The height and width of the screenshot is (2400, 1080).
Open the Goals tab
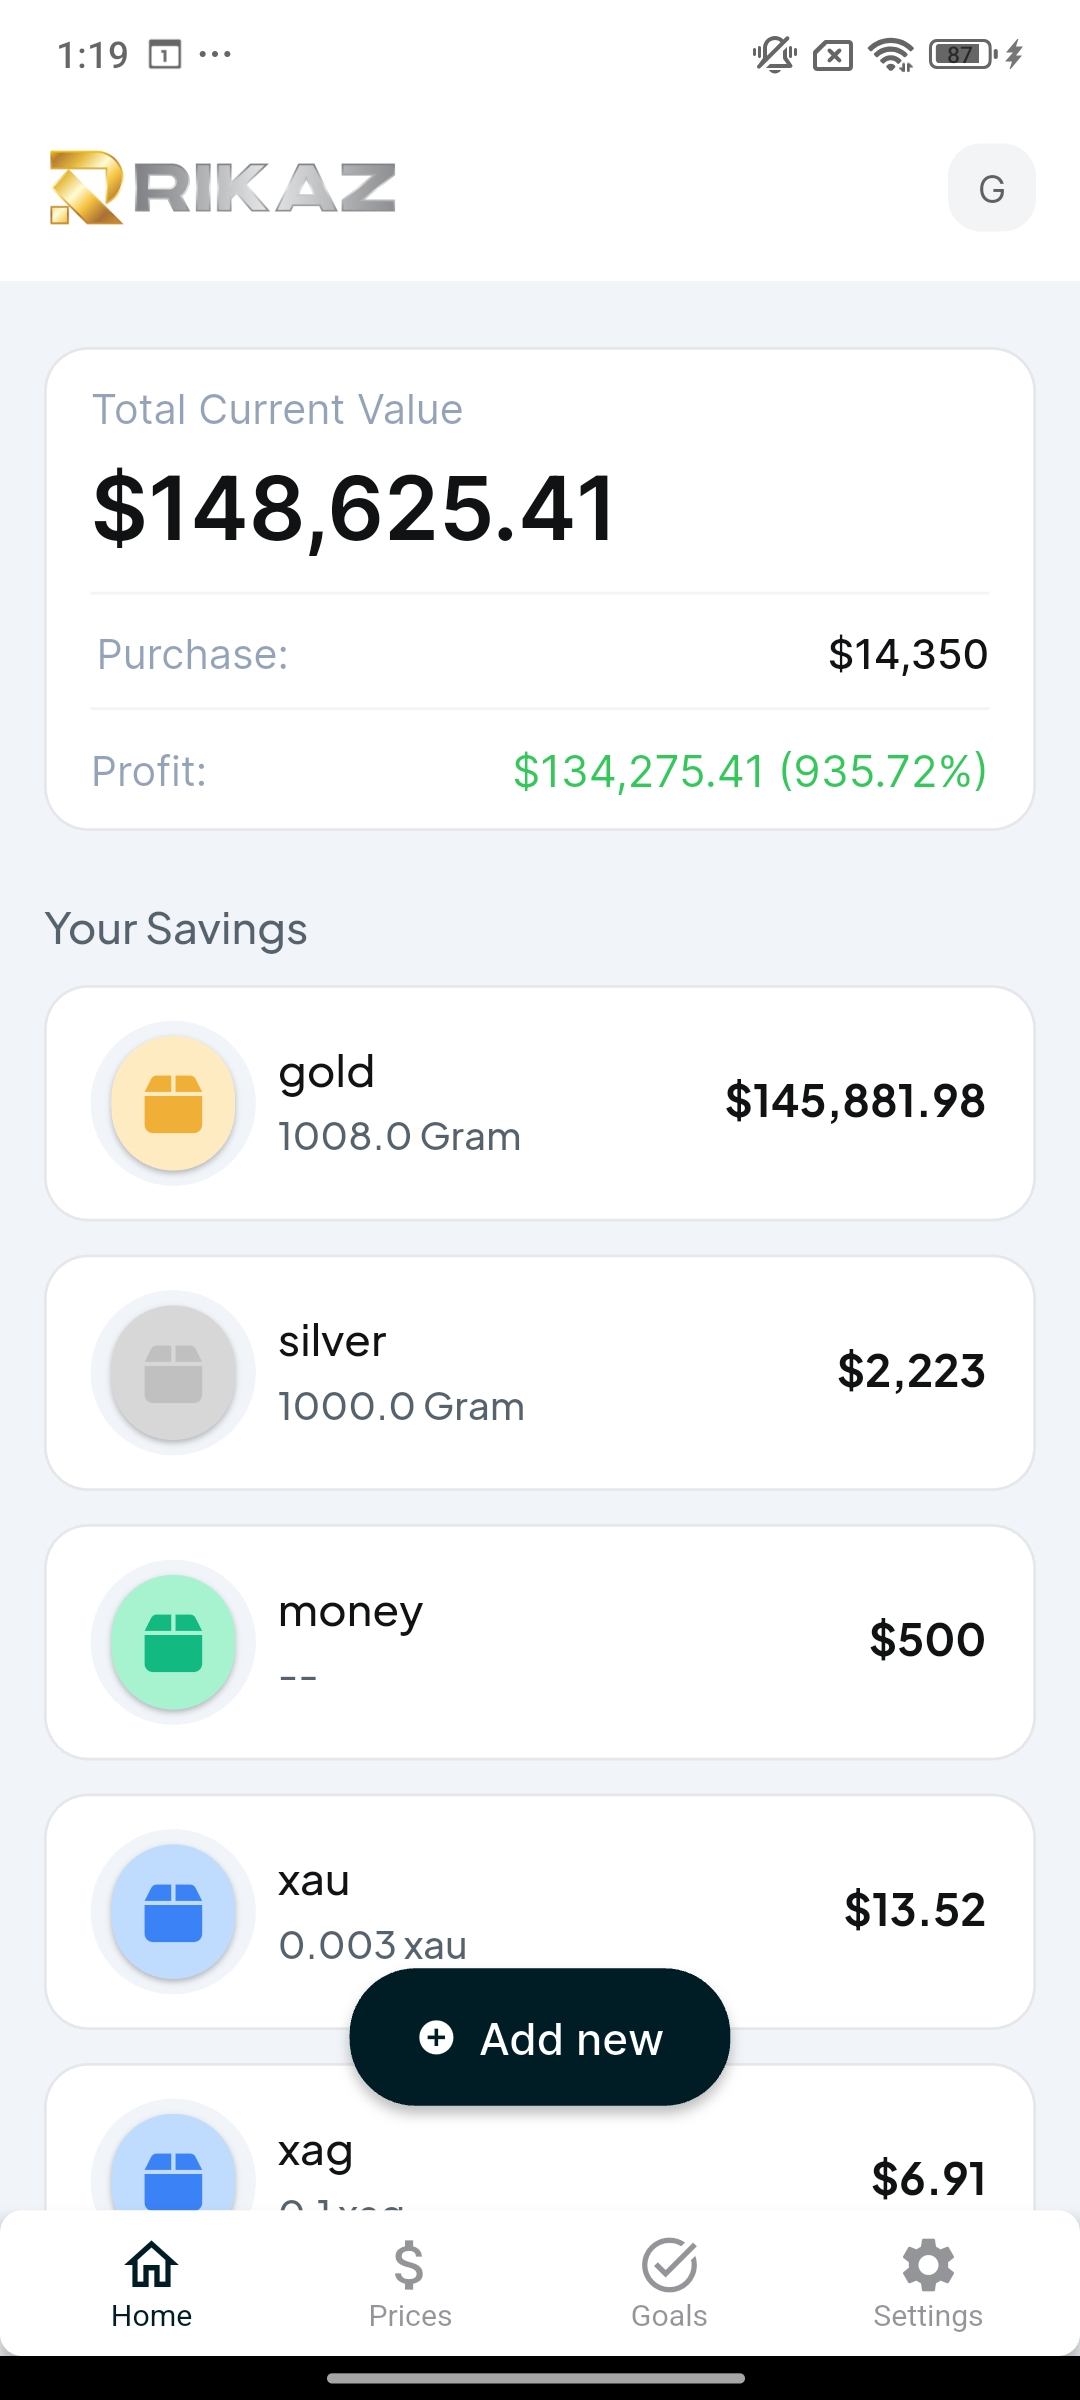click(x=669, y=2284)
